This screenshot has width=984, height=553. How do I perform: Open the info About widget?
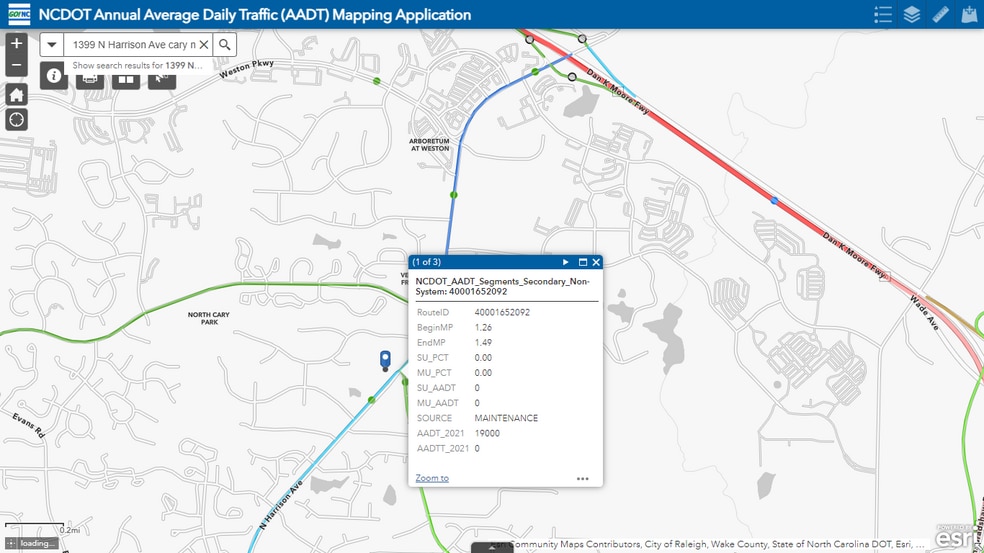(54, 76)
